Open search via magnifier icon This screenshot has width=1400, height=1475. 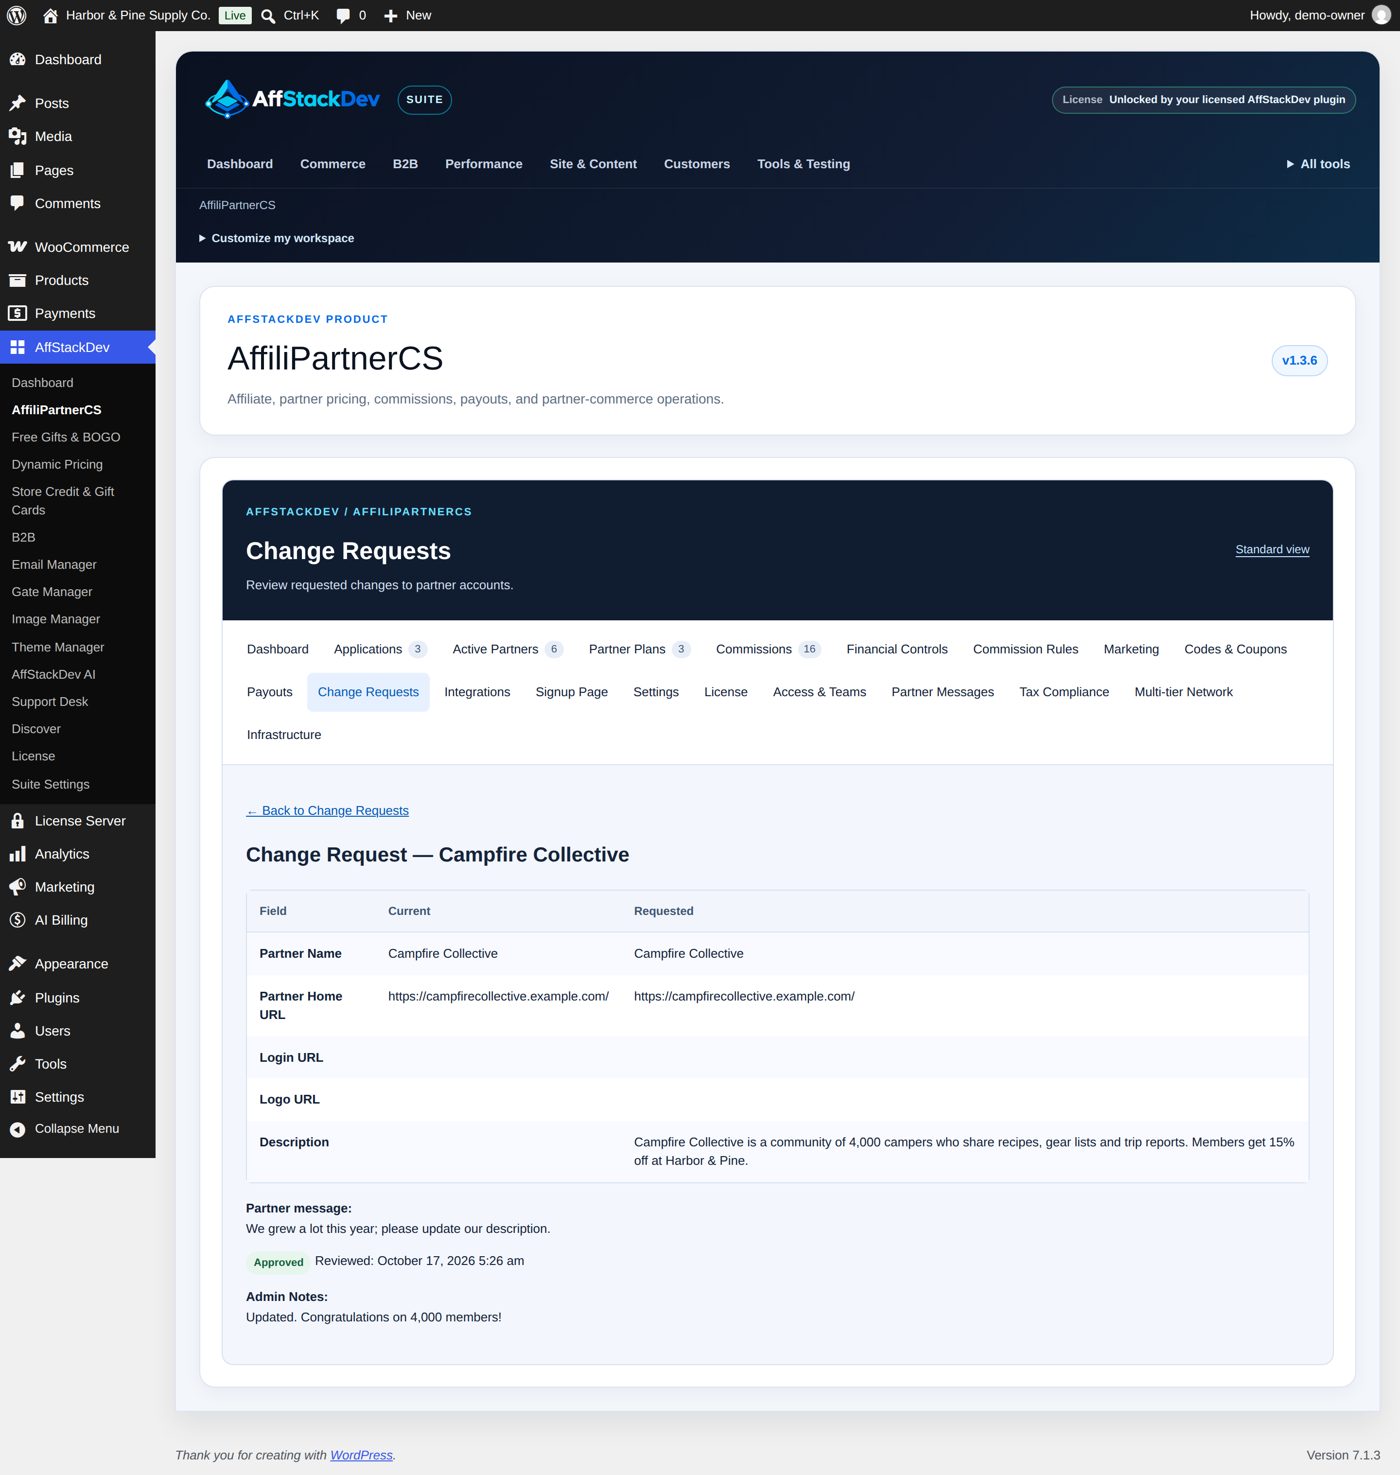pos(268,15)
